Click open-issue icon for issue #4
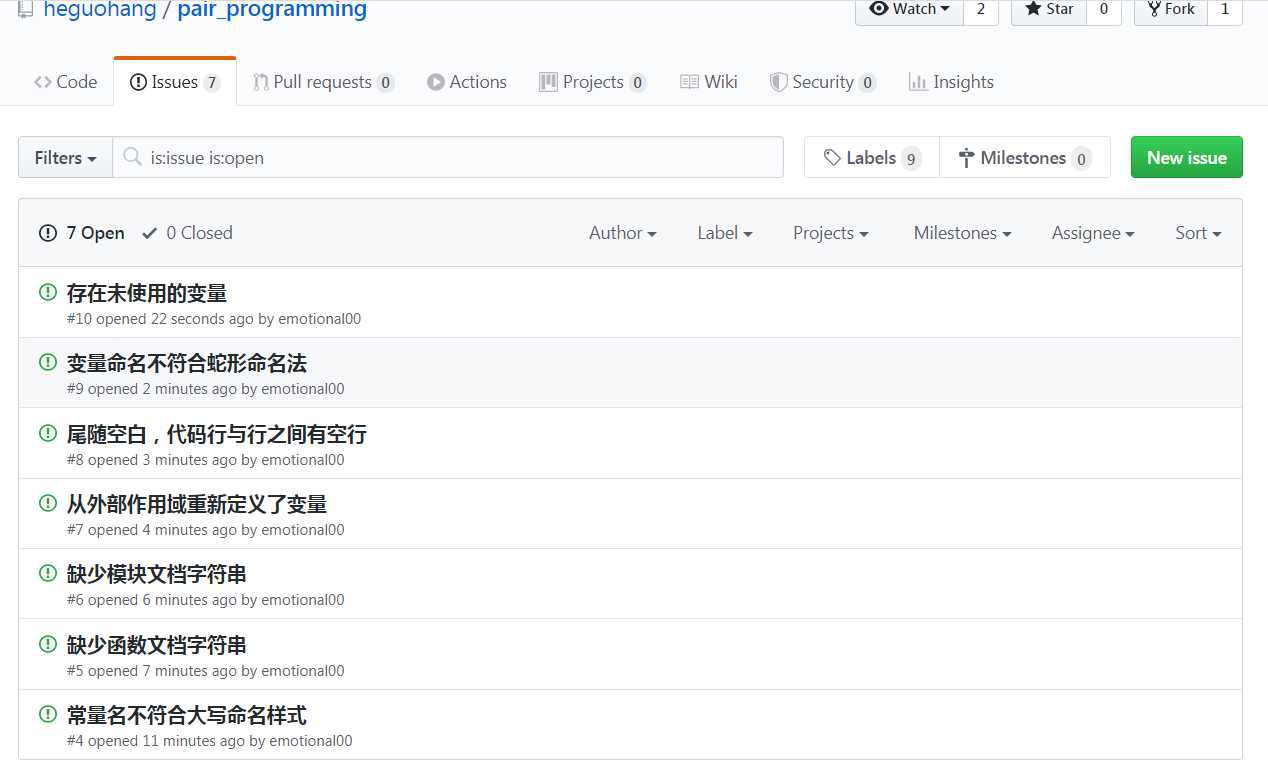 [x=47, y=714]
